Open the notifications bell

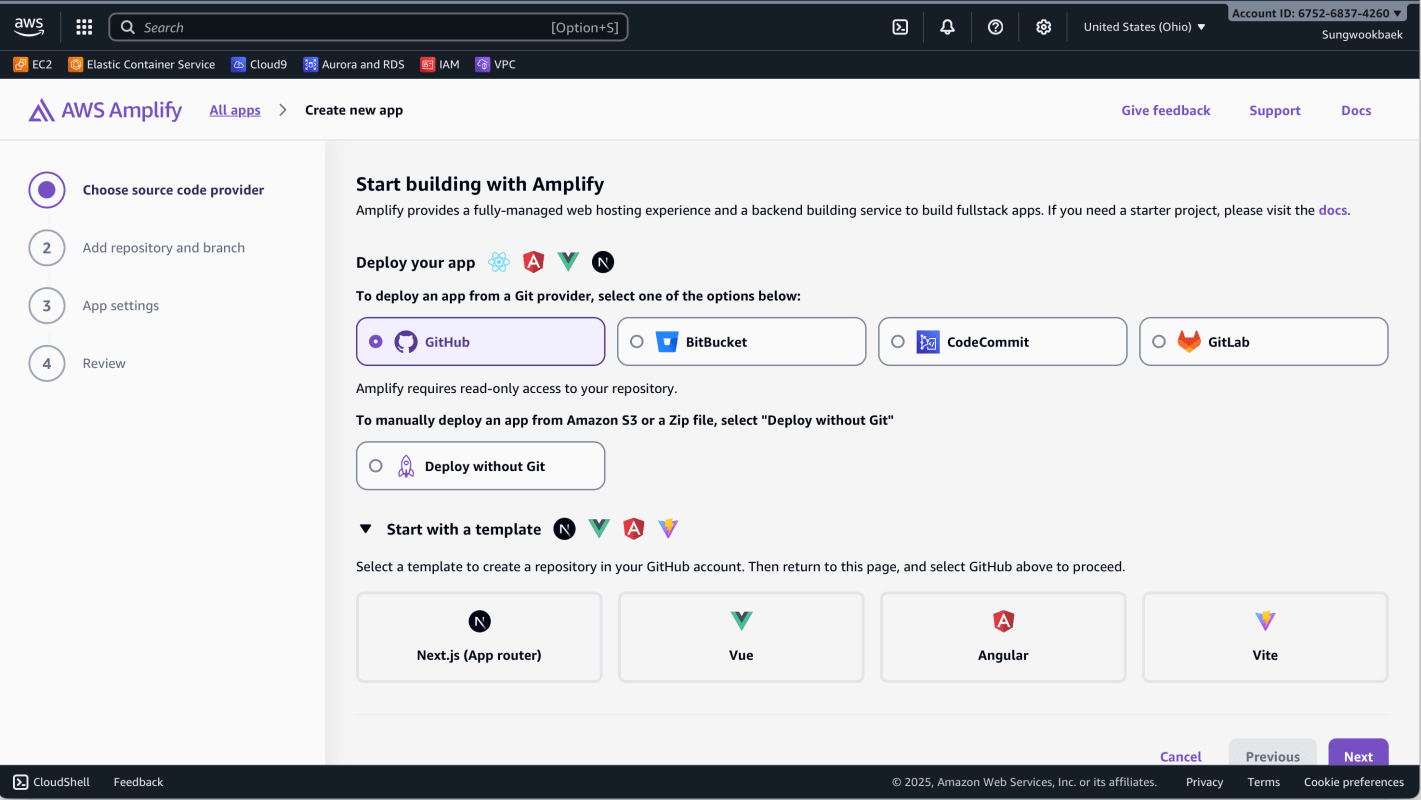pos(947,27)
